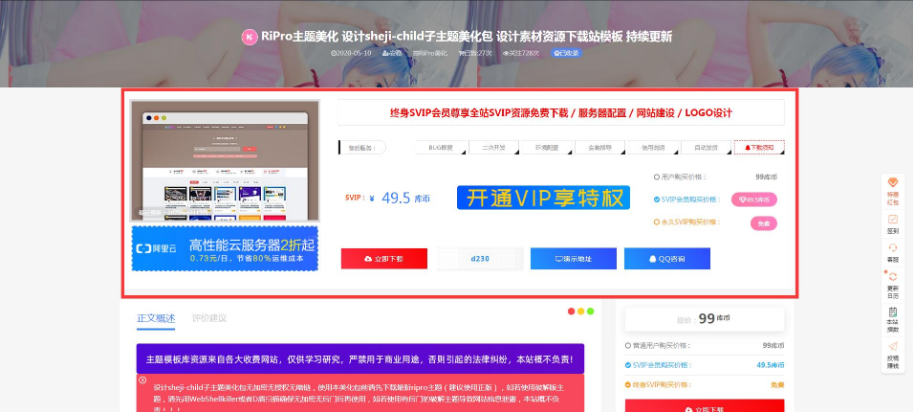Viewport: 913px width, 412px height.
Task: Click the fifth after-sale service tag
Action: [653, 148]
